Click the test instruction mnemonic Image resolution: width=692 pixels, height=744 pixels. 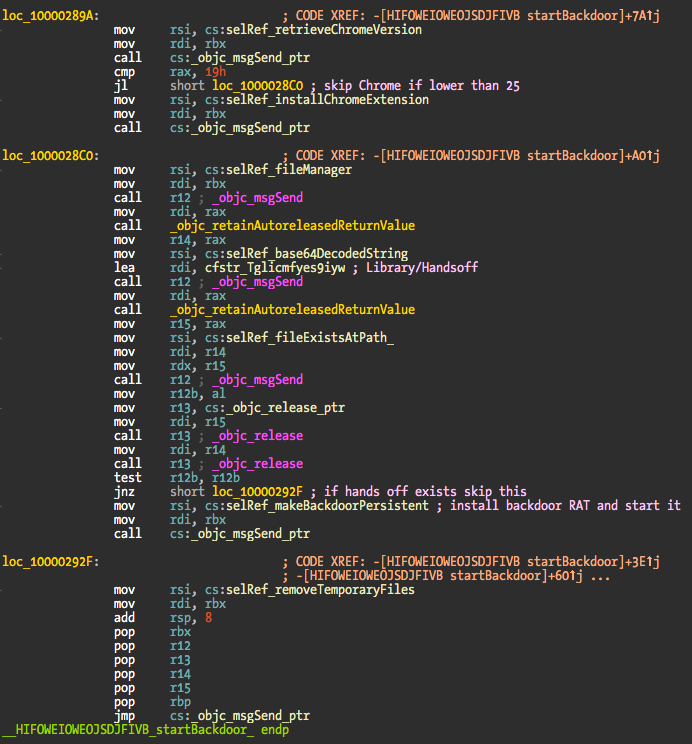[x=128, y=478]
